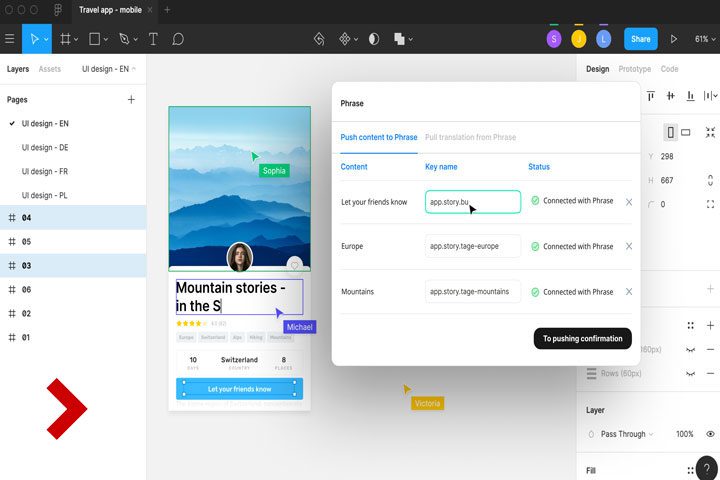
Task: Open the Design tab
Action: pos(597,69)
